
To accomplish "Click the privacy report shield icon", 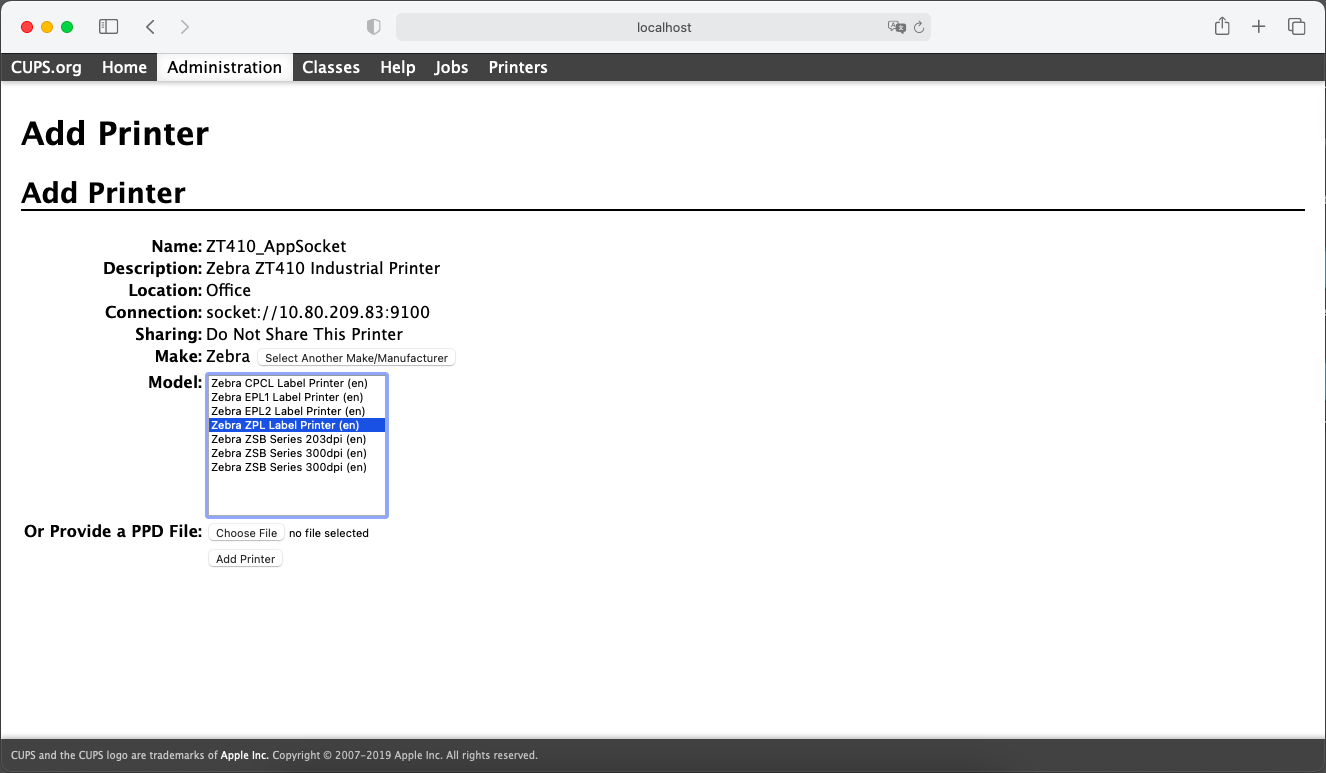I will (x=374, y=27).
